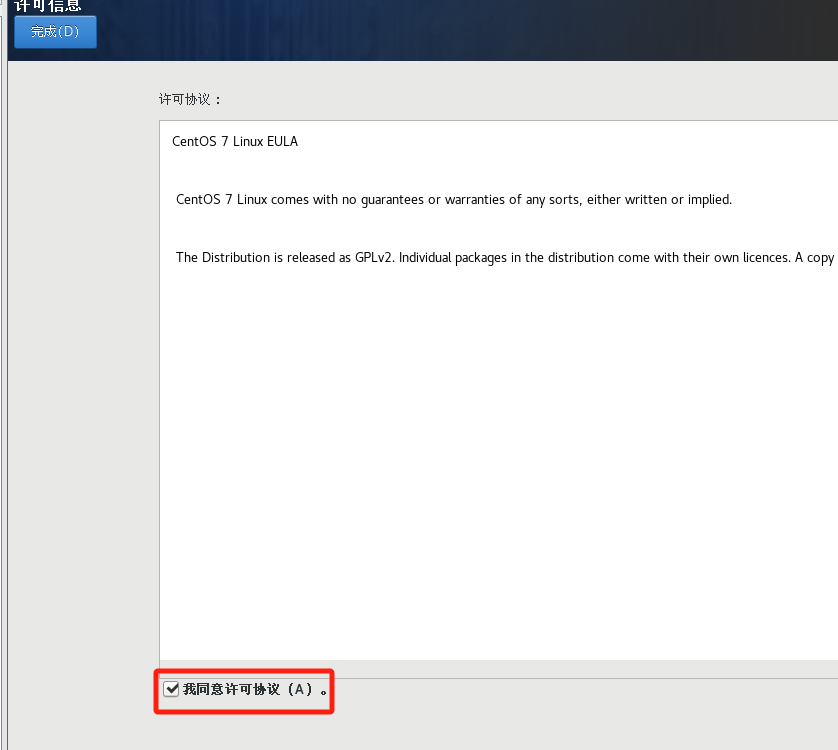
Task: Click the 'Distribution is released as GPLv2' line
Action: click(505, 258)
